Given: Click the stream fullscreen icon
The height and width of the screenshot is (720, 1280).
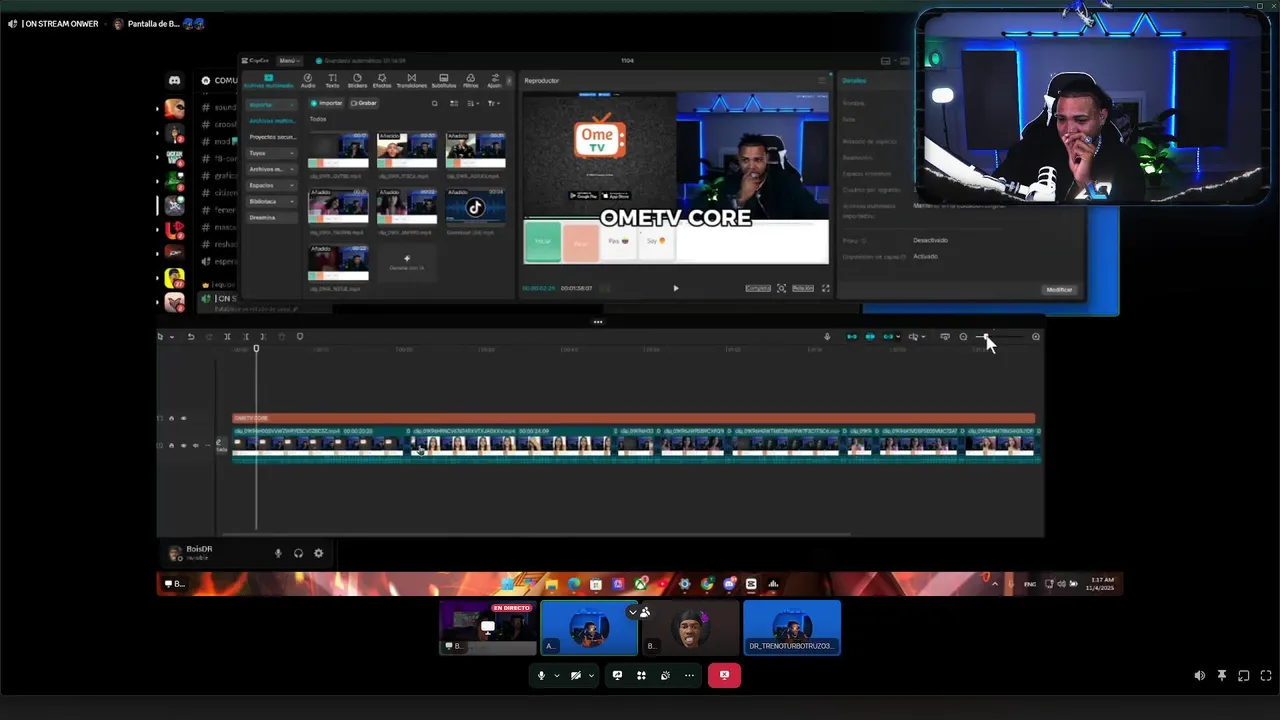Looking at the screenshot, I should 1265,676.
